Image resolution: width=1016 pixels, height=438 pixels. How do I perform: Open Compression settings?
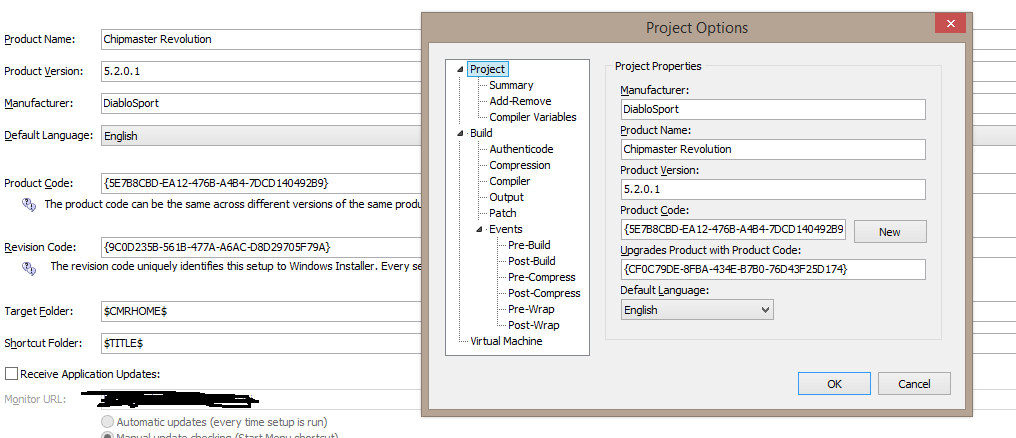point(520,165)
